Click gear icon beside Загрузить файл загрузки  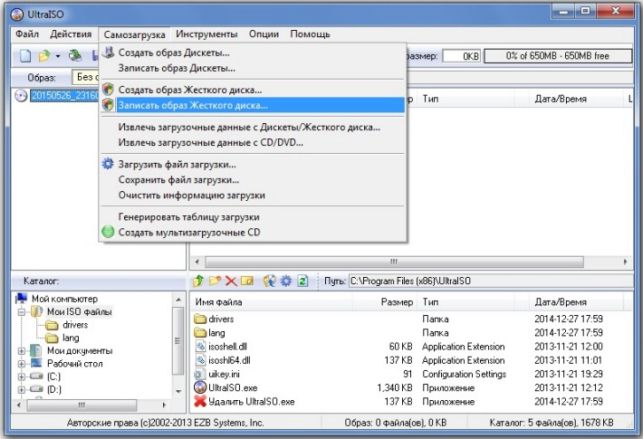coord(108,164)
